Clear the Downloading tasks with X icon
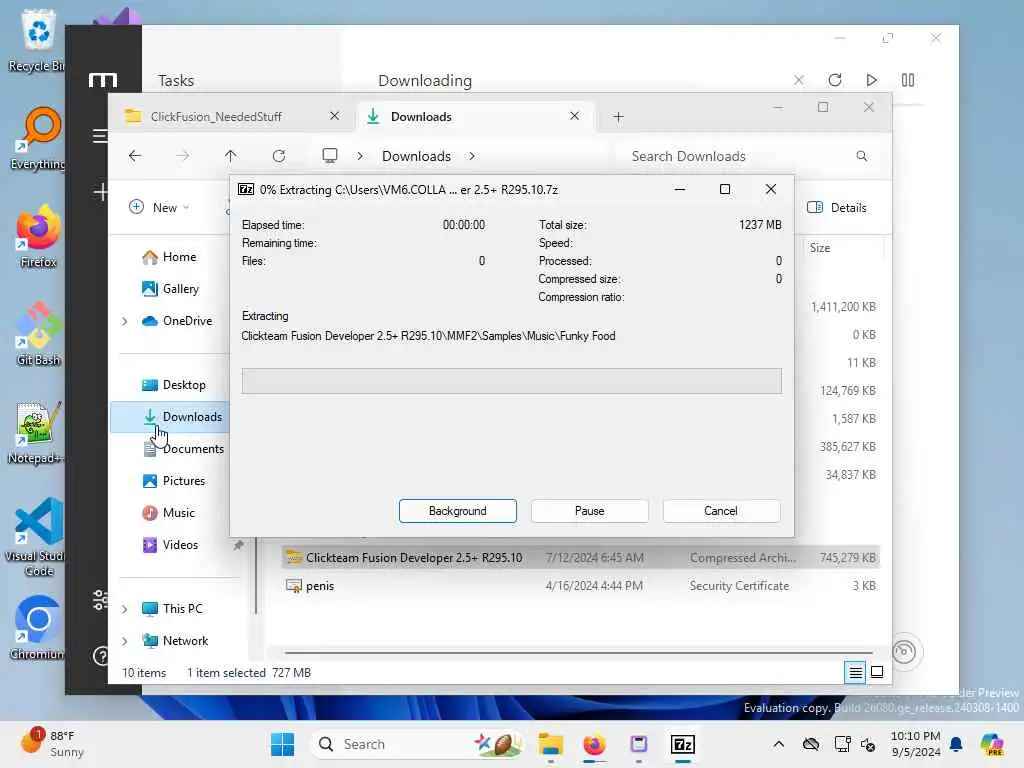The width and height of the screenshot is (1024, 768). (798, 80)
